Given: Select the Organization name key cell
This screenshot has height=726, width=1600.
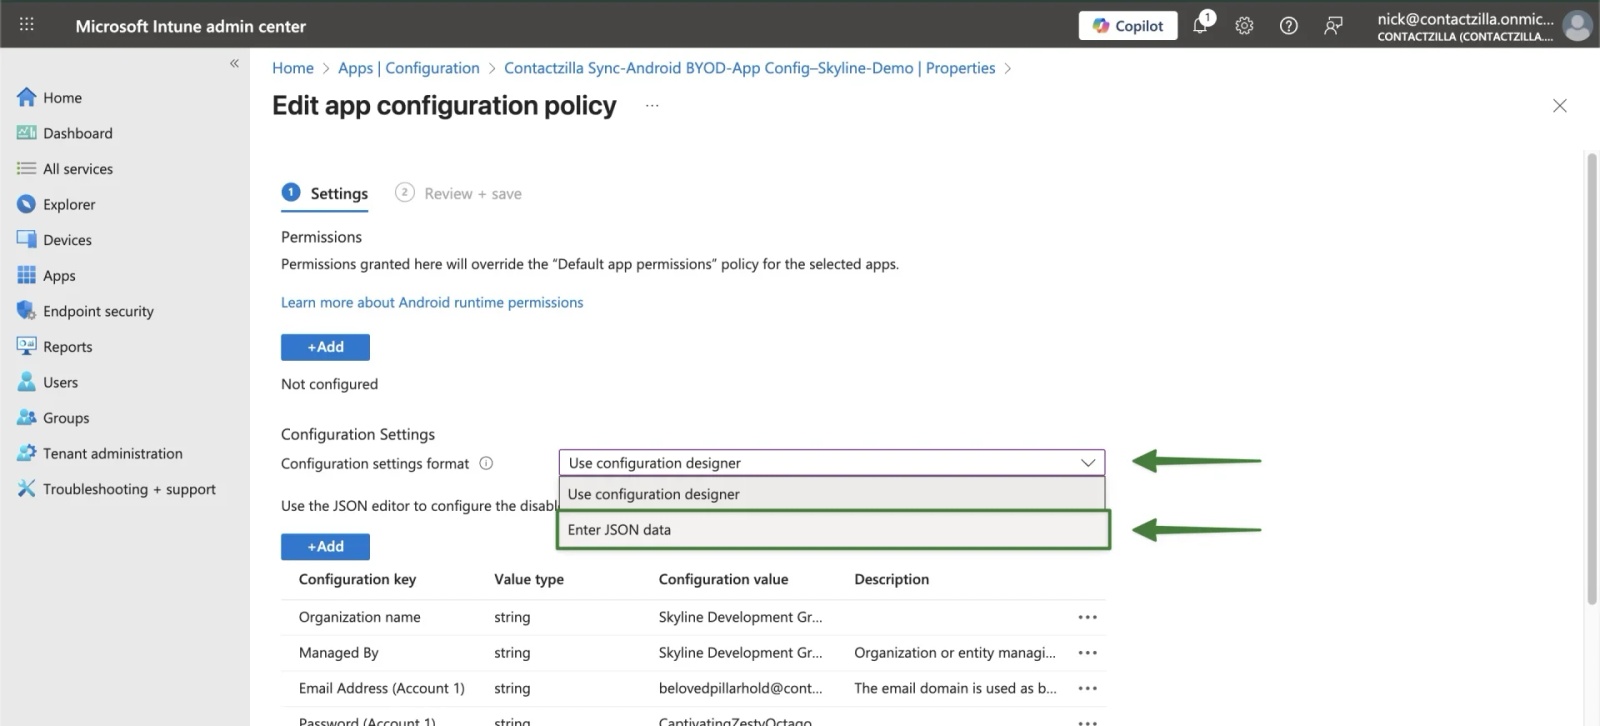Looking at the screenshot, I should (359, 617).
